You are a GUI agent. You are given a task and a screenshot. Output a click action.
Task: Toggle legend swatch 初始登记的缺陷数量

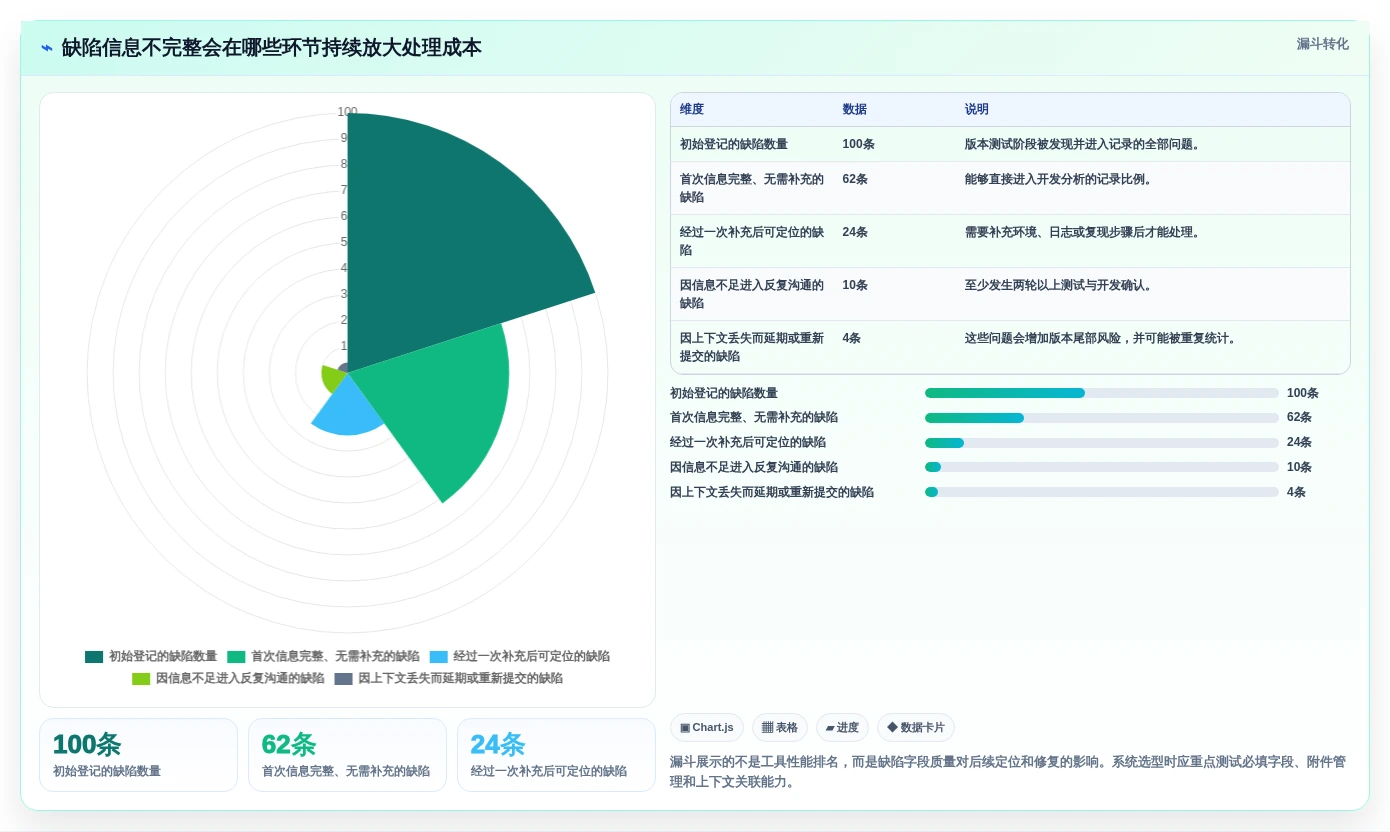point(94,657)
